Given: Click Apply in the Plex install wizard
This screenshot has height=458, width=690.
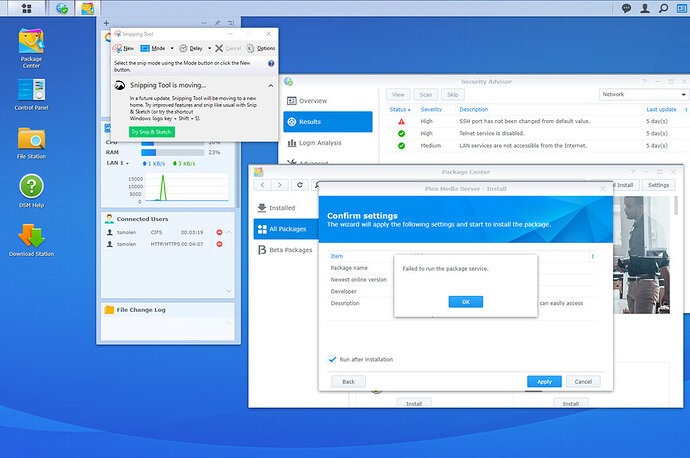Looking at the screenshot, I should coord(544,381).
